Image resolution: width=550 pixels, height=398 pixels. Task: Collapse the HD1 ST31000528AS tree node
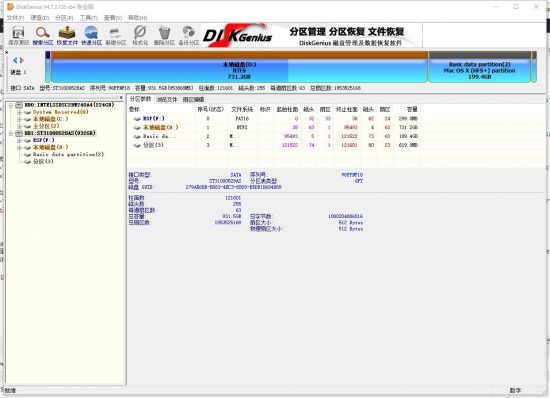pos(11,133)
